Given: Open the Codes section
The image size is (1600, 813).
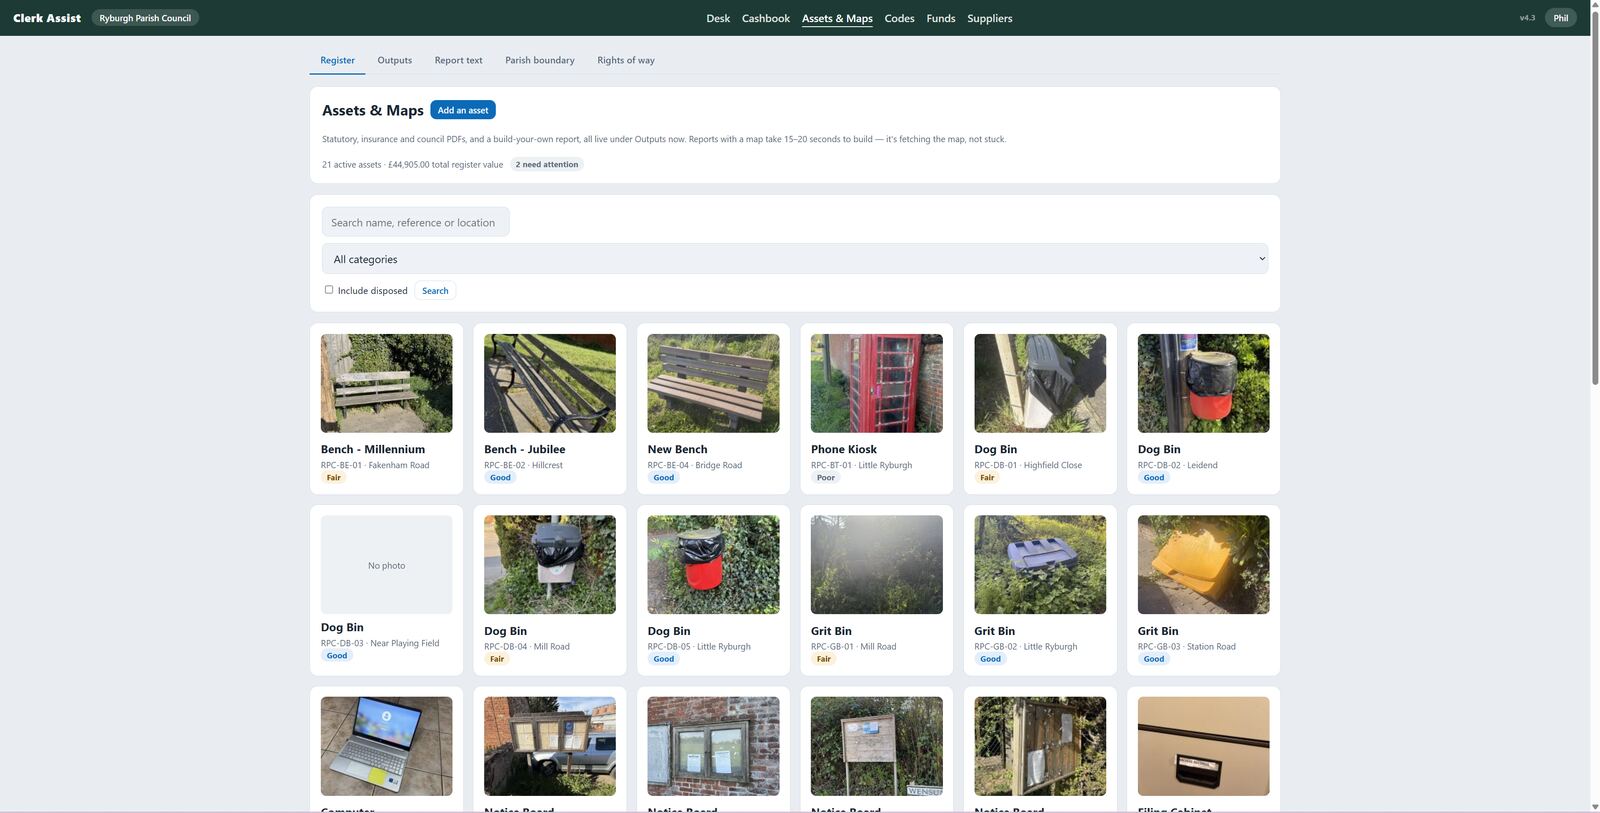Looking at the screenshot, I should tap(899, 18).
